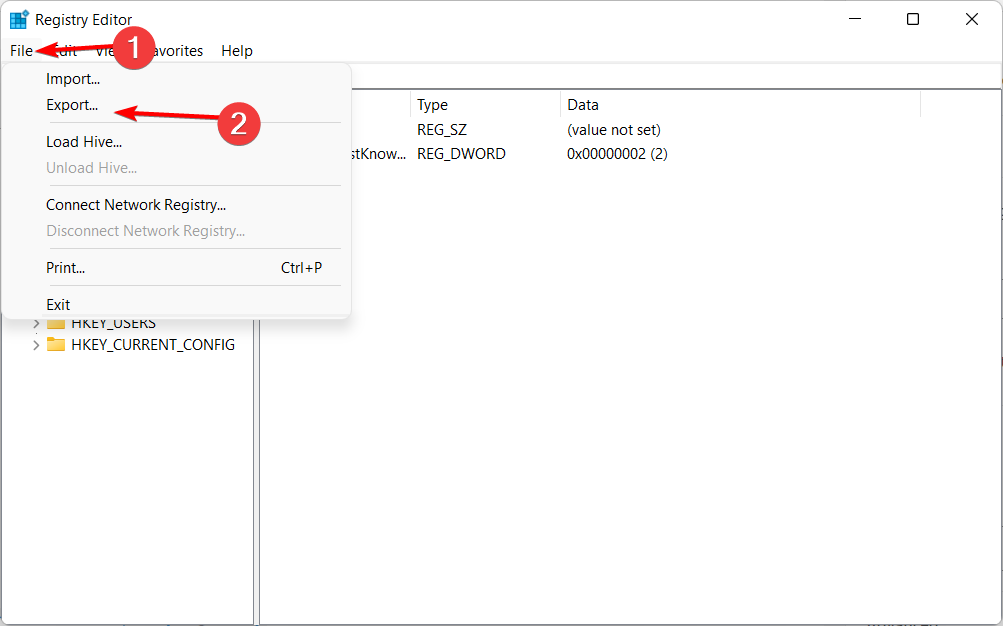Open the Help menu
The image size is (1003, 626).
click(237, 50)
